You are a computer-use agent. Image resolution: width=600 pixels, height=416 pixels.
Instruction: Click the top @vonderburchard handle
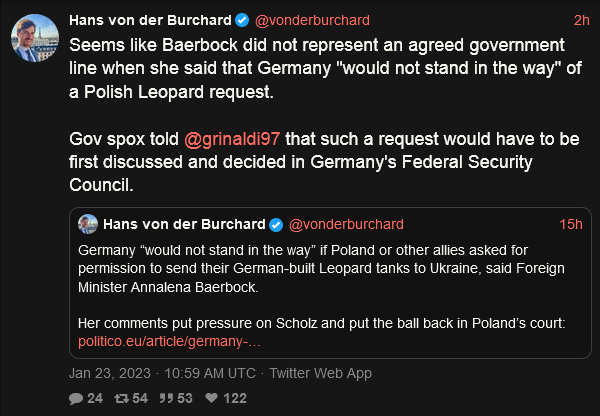310,20
